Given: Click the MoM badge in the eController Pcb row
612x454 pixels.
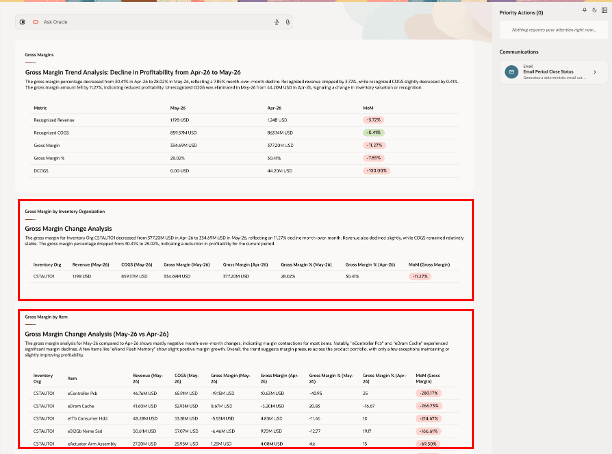Looking at the screenshot, I should [429, 393].
